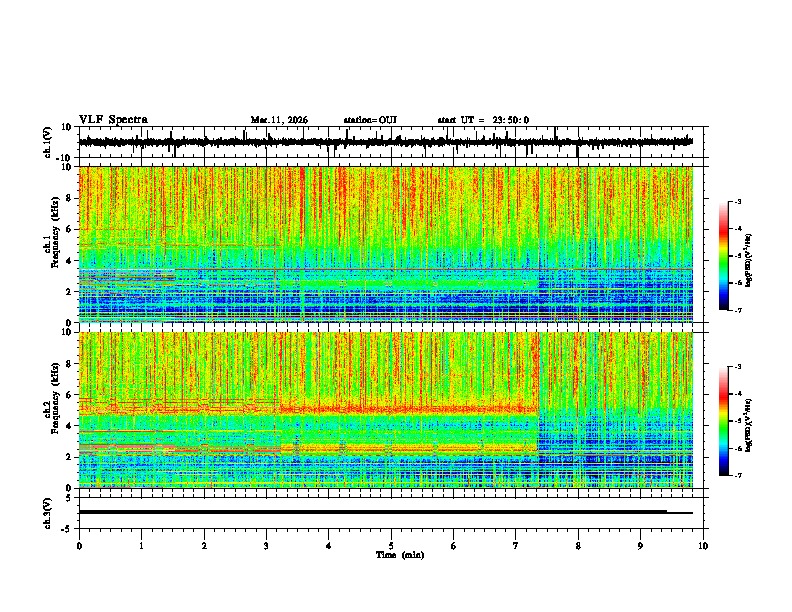Click the ch.1(V) axis label

49,142
